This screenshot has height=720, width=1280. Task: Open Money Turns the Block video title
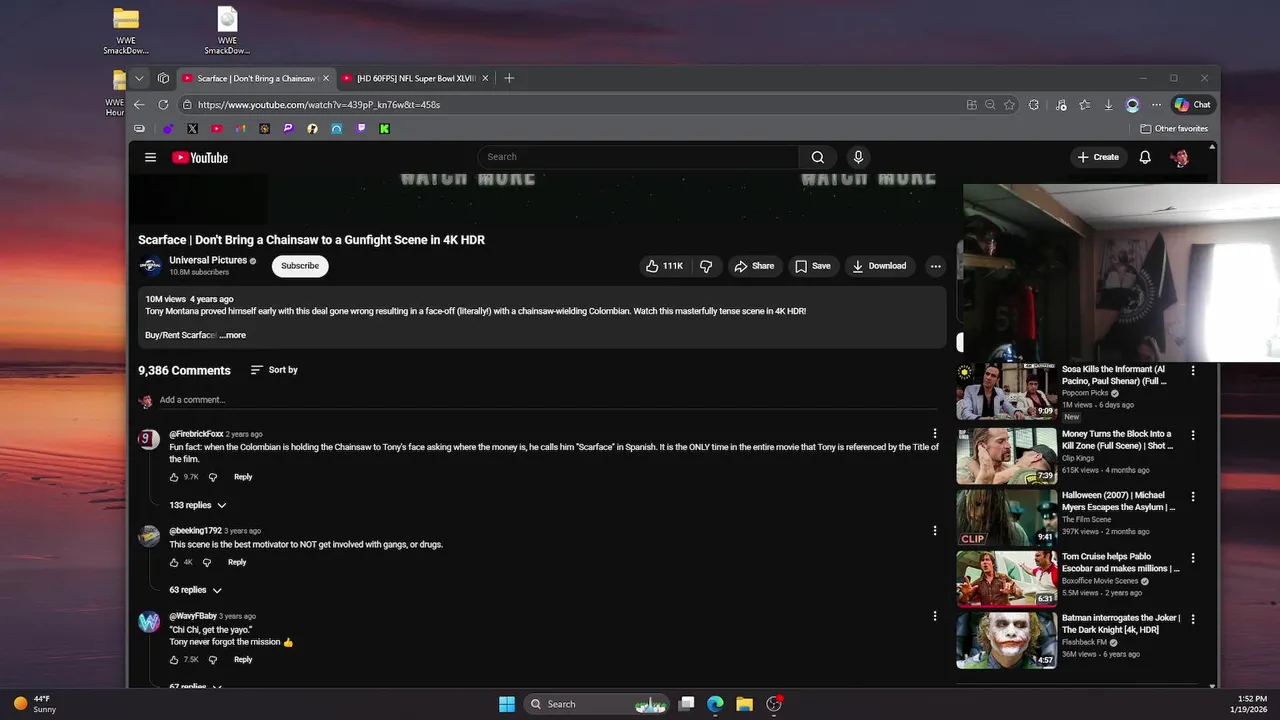point(1117,440)
